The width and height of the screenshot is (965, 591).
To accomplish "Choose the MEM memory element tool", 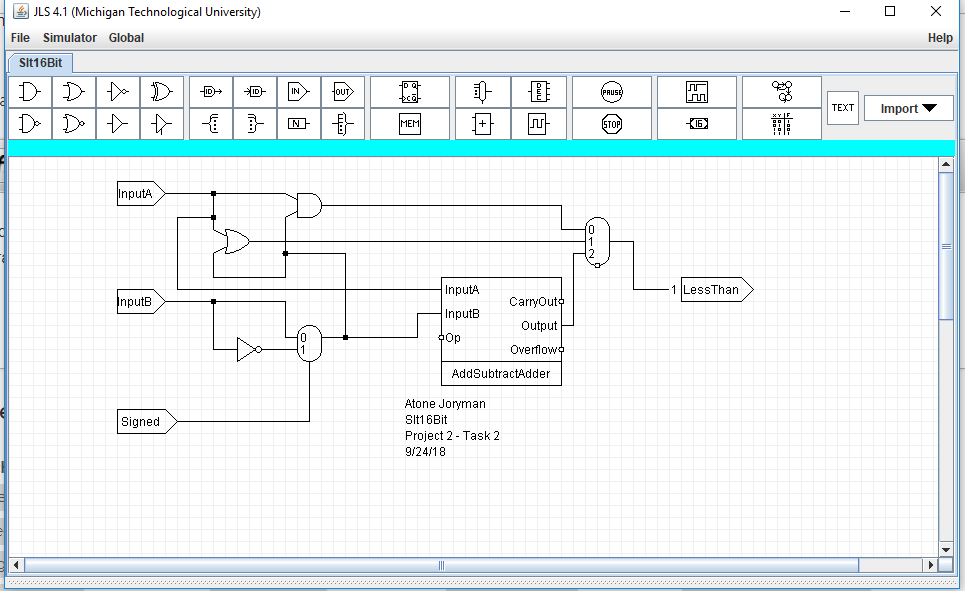I will (409, 124).
